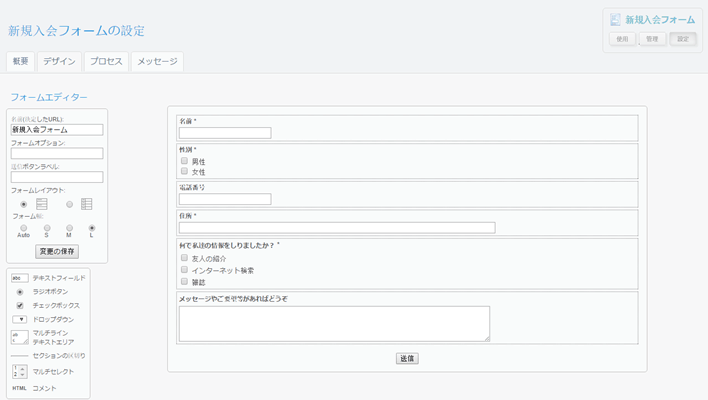The height and width of the screenshot is (400, 708).
Task: Add a checkbox element (チェックボックス)
Action: click(48, 306)
